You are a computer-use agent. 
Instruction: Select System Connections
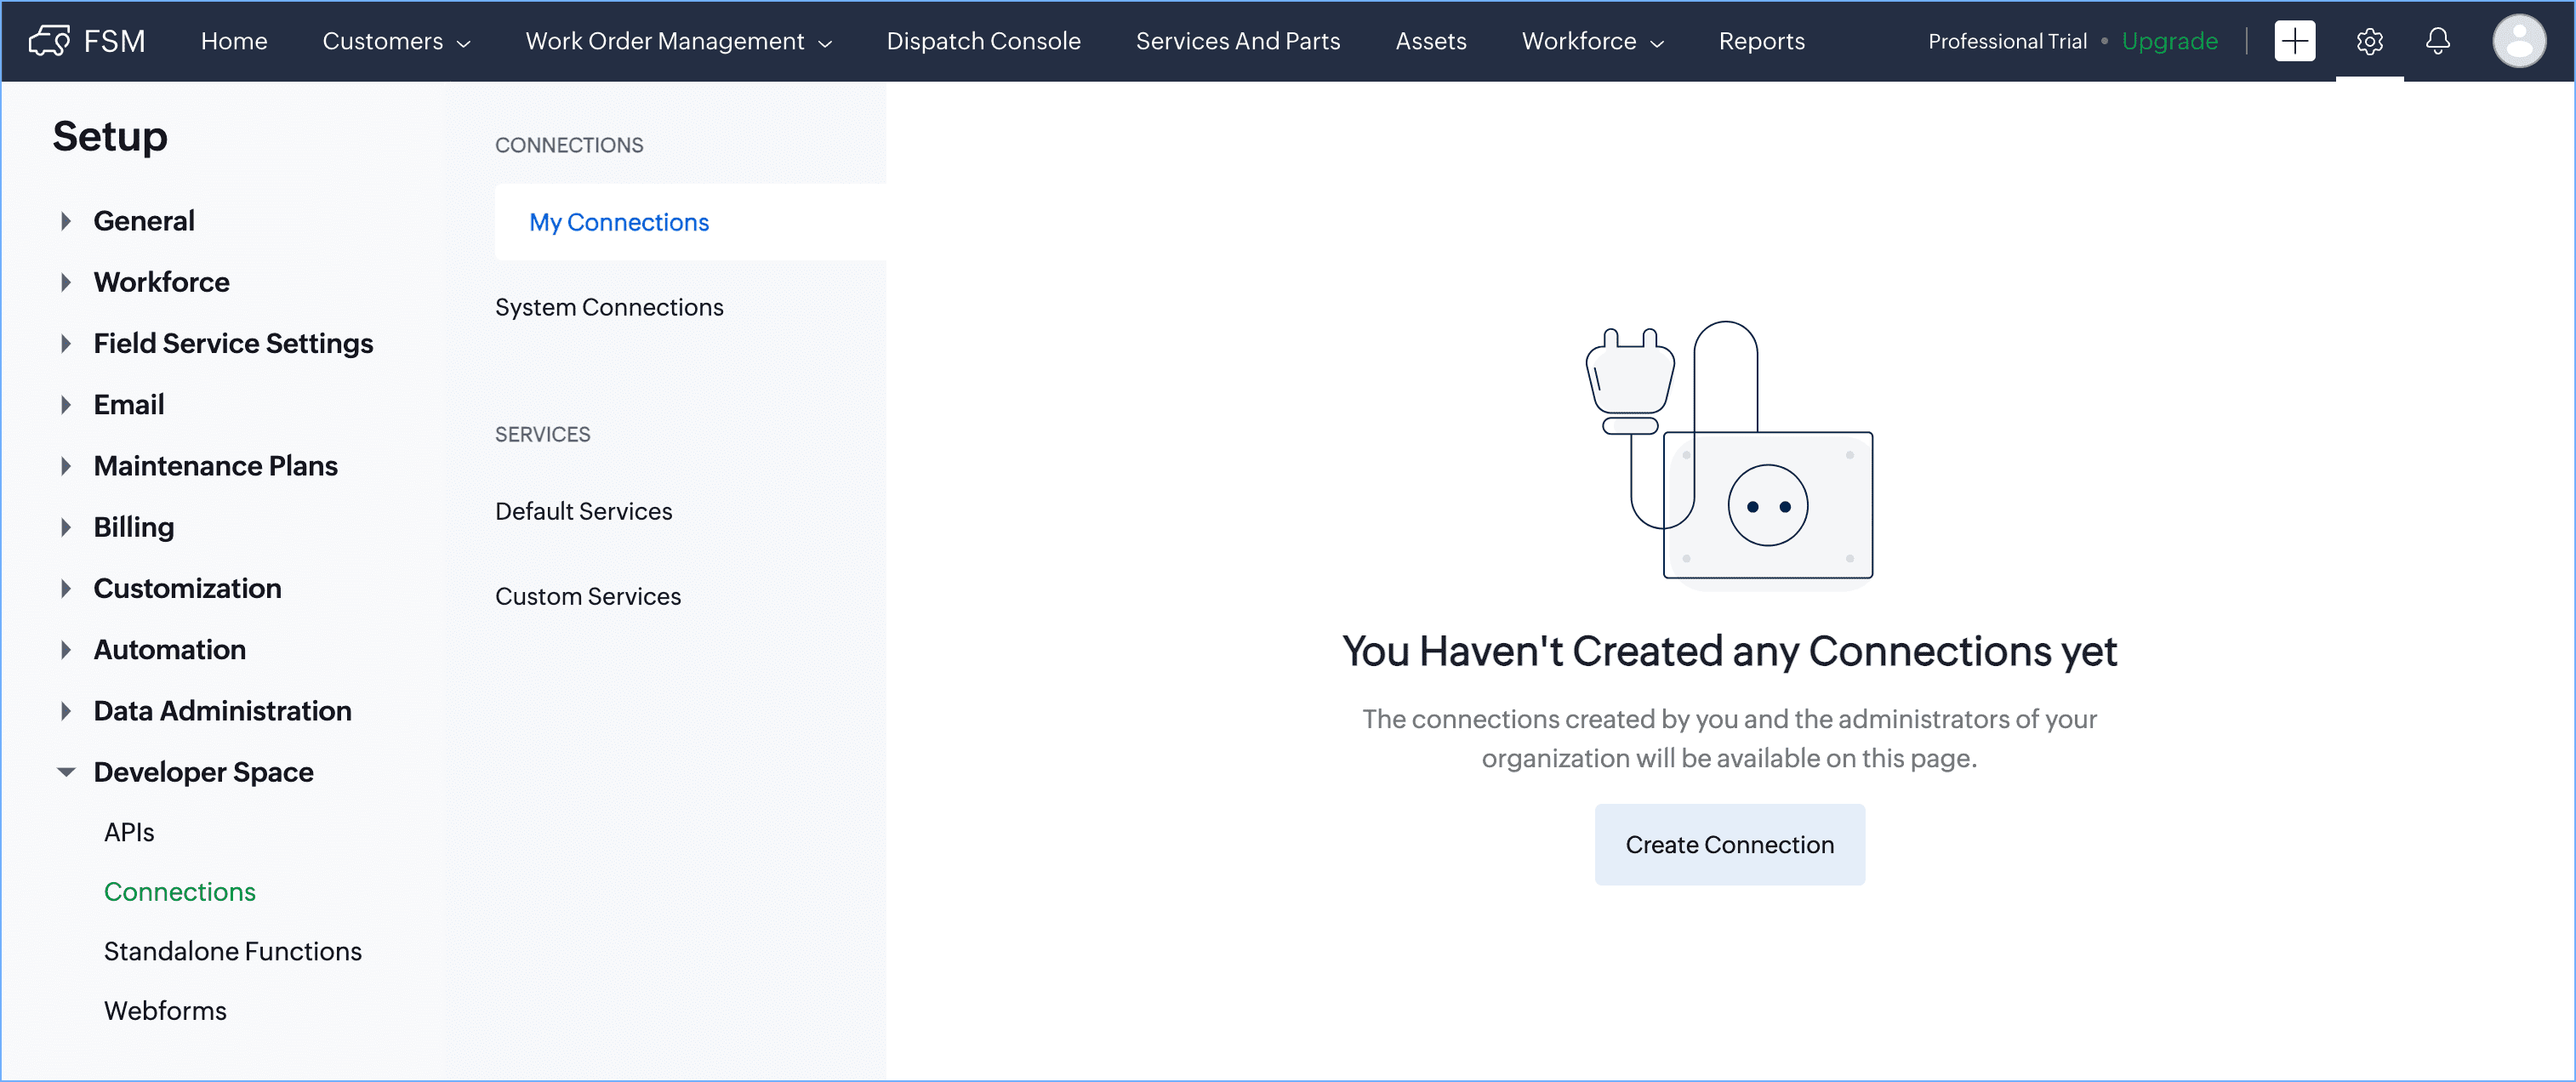pos(609,307)
